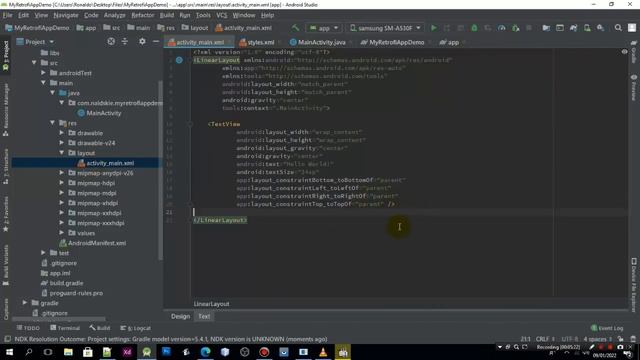Open Windows Start menu
640x360 pixels.
click(x=9, y=352)
